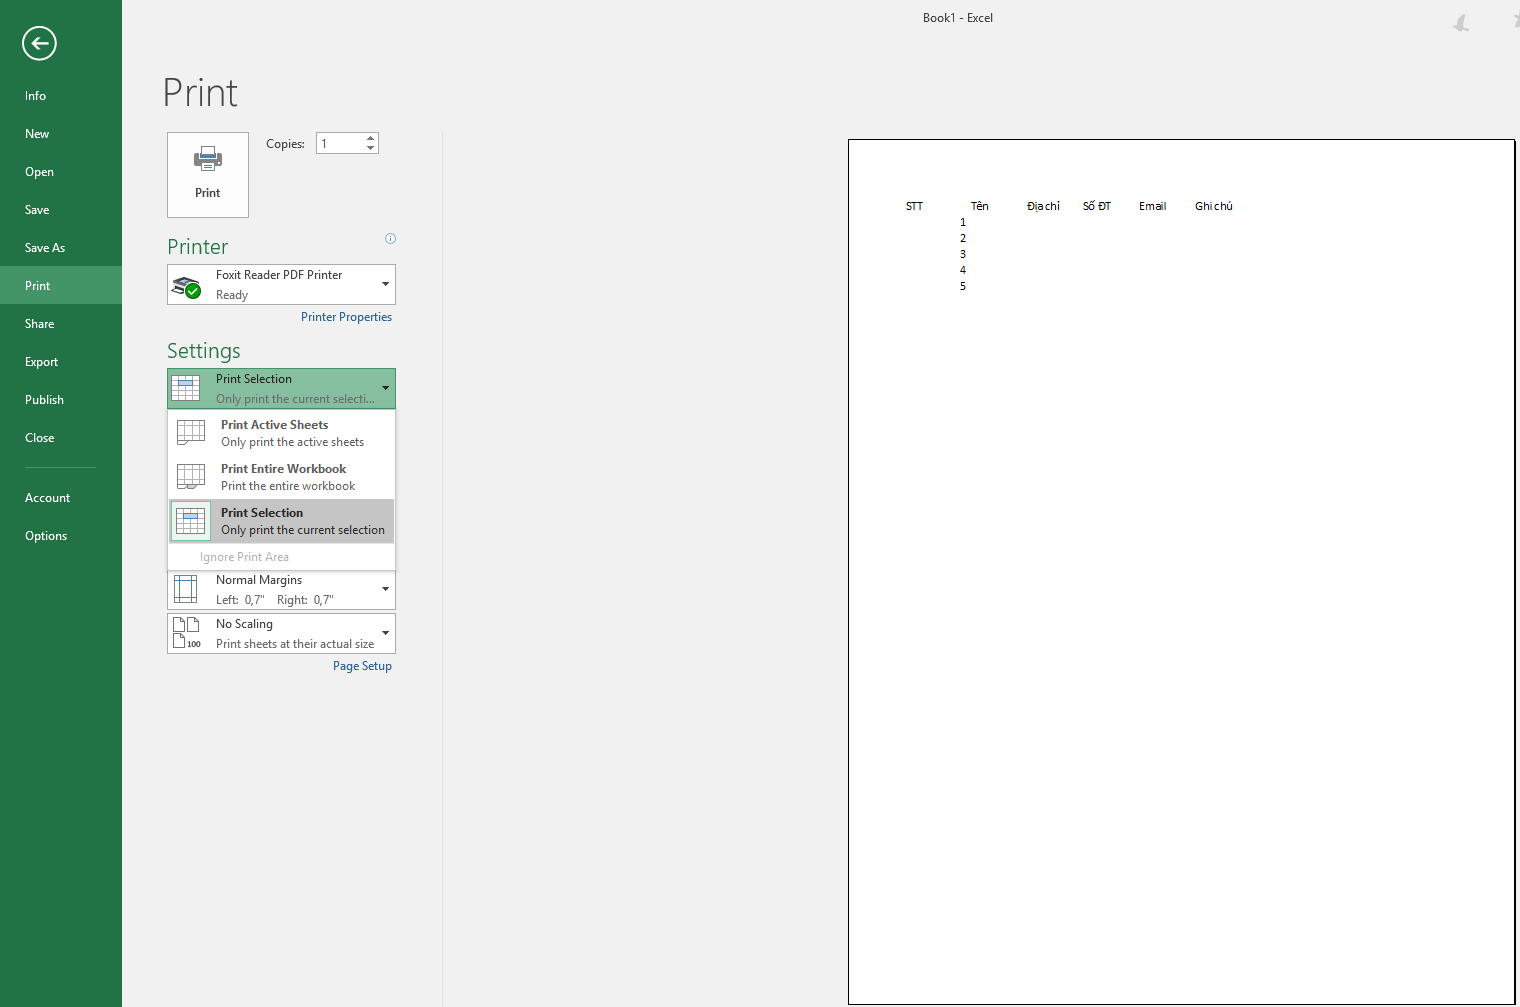Expand the Foxit Reader PDF Printer dropdown

coord(385,284)
